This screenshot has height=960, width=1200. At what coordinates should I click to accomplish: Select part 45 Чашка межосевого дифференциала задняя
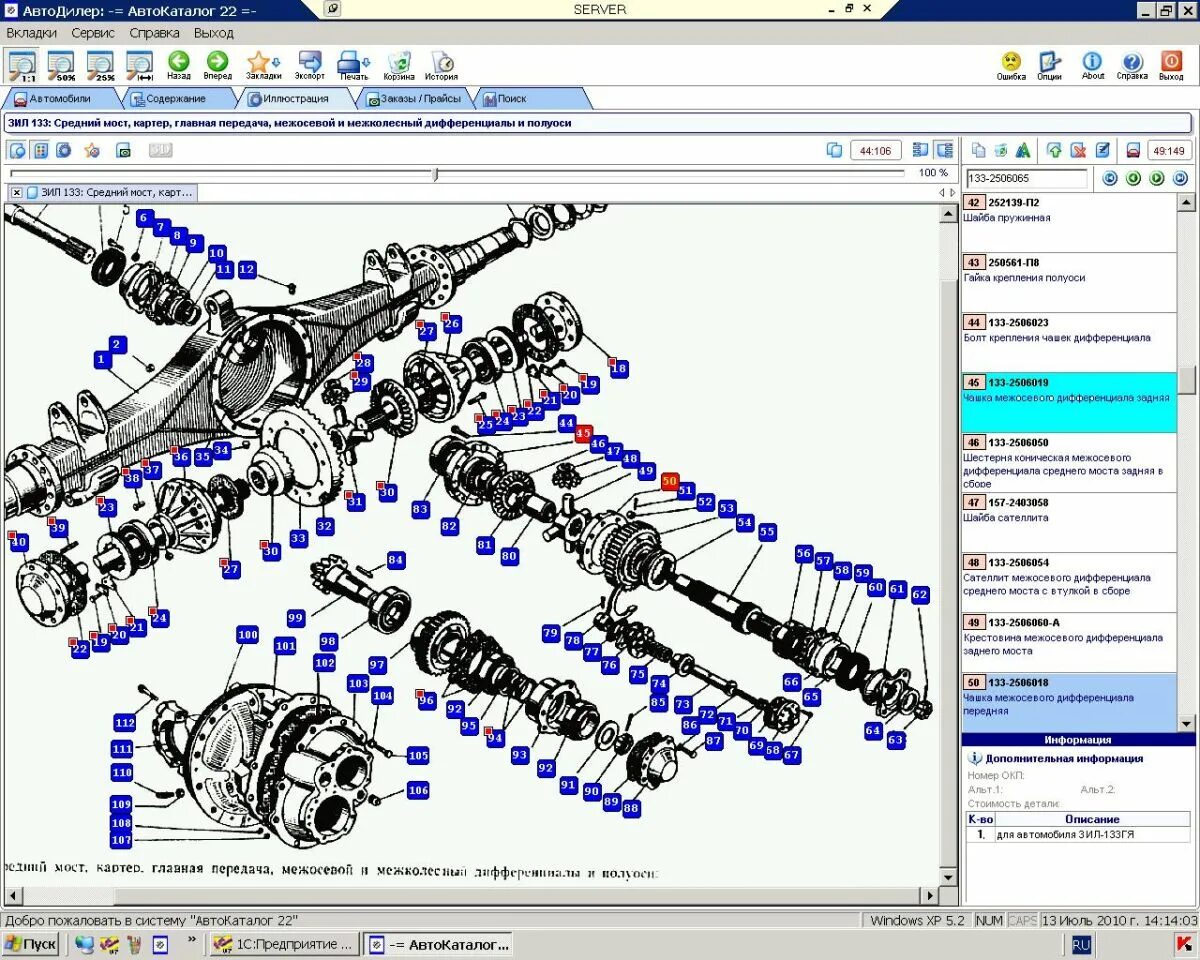(1069, 402)
